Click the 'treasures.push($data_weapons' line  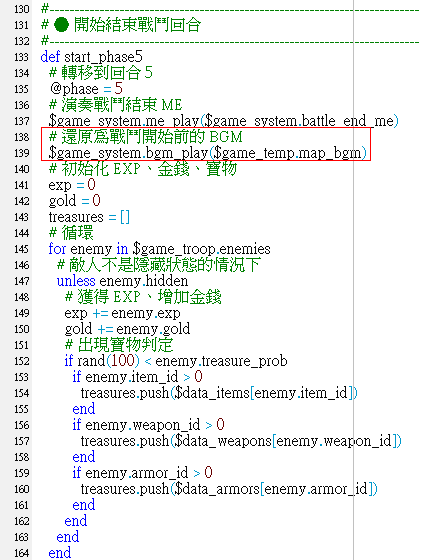pyautogui.click(x=241, y=441)
